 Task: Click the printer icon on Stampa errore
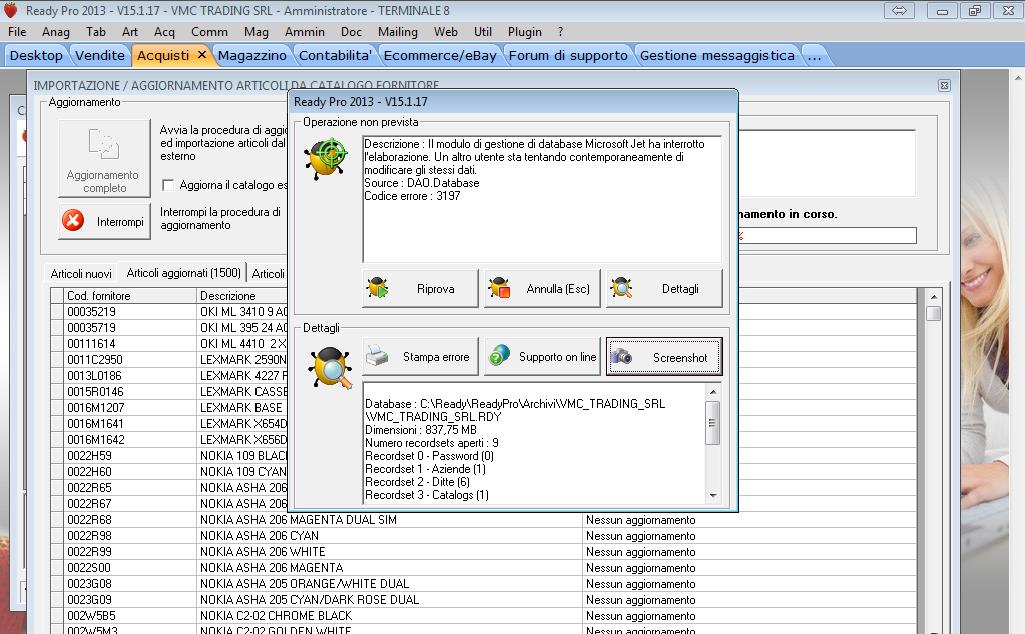coord(377,356)
